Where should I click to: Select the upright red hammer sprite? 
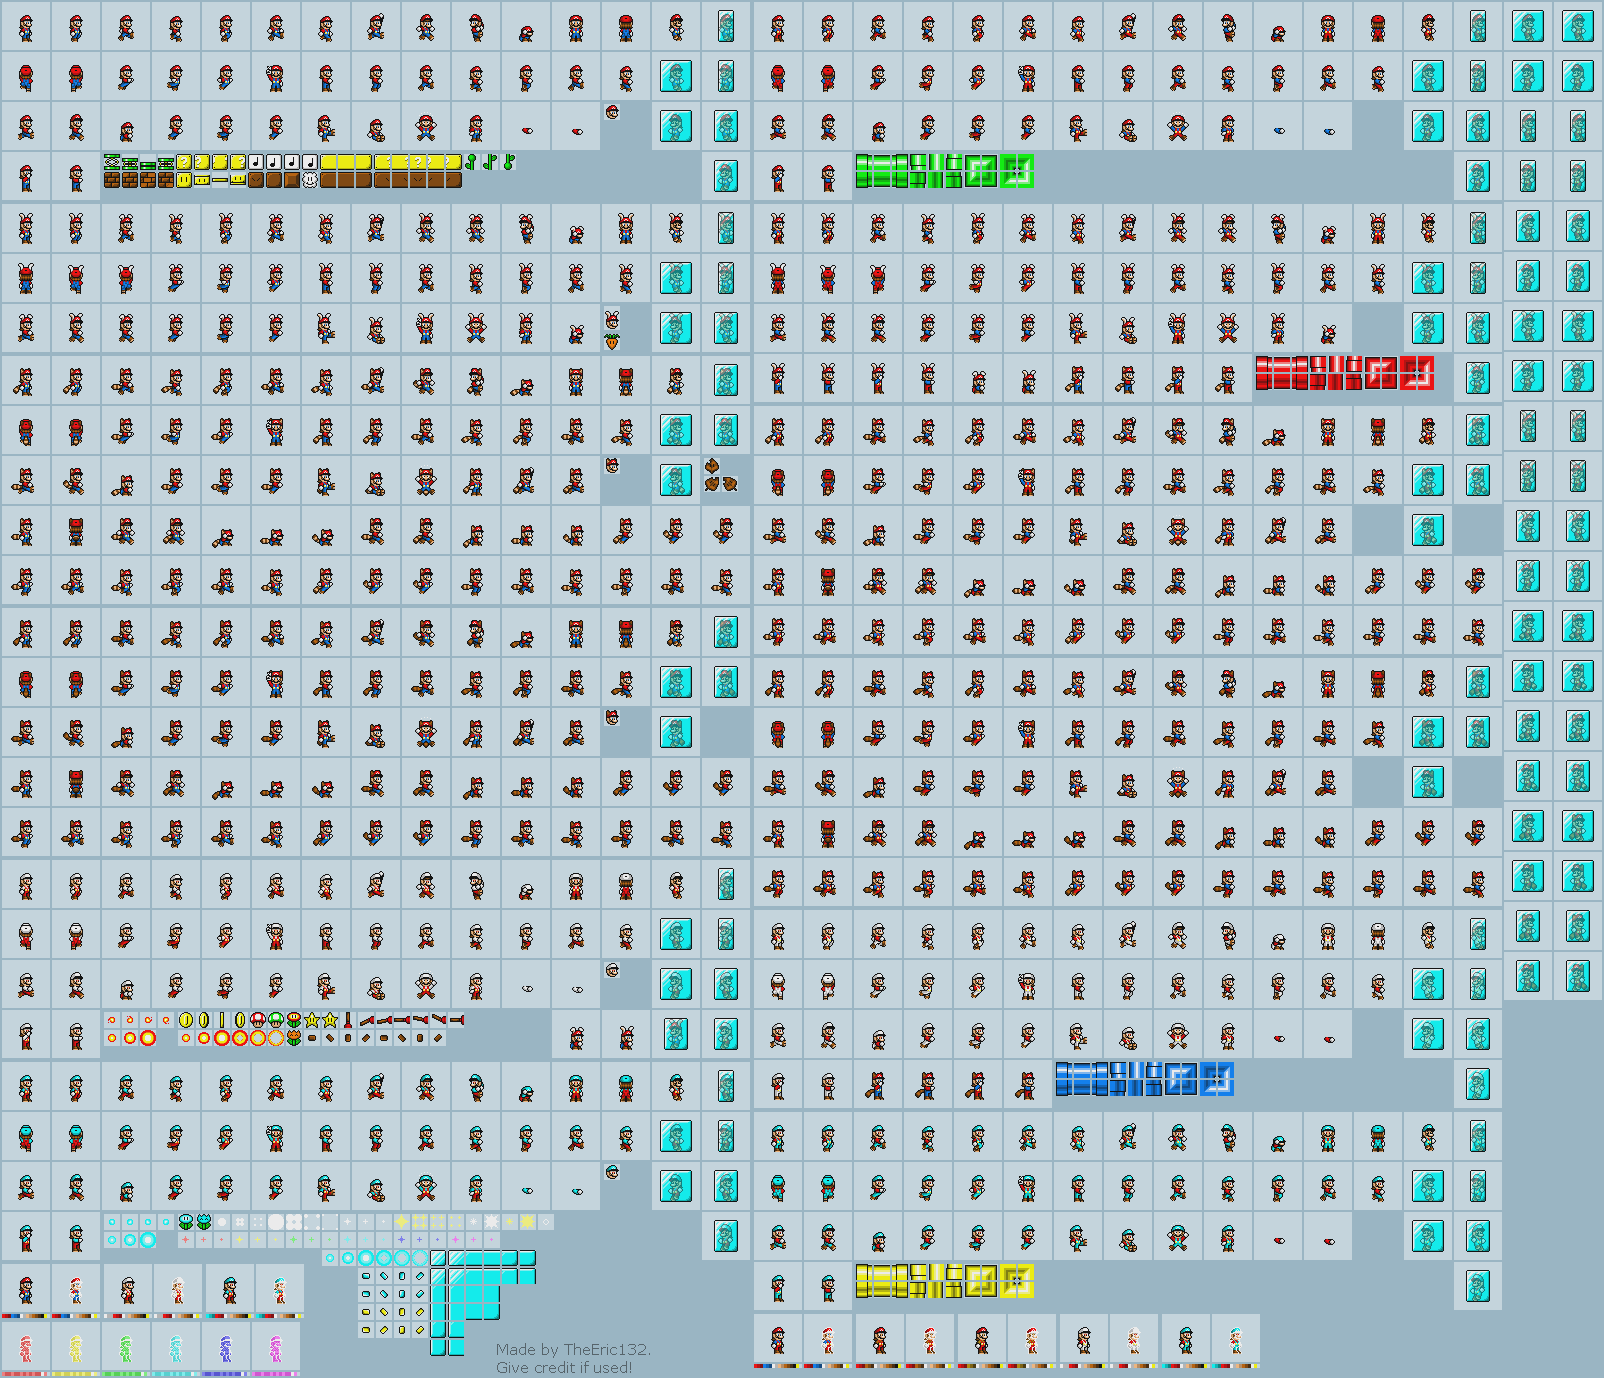pos(348,1020)
